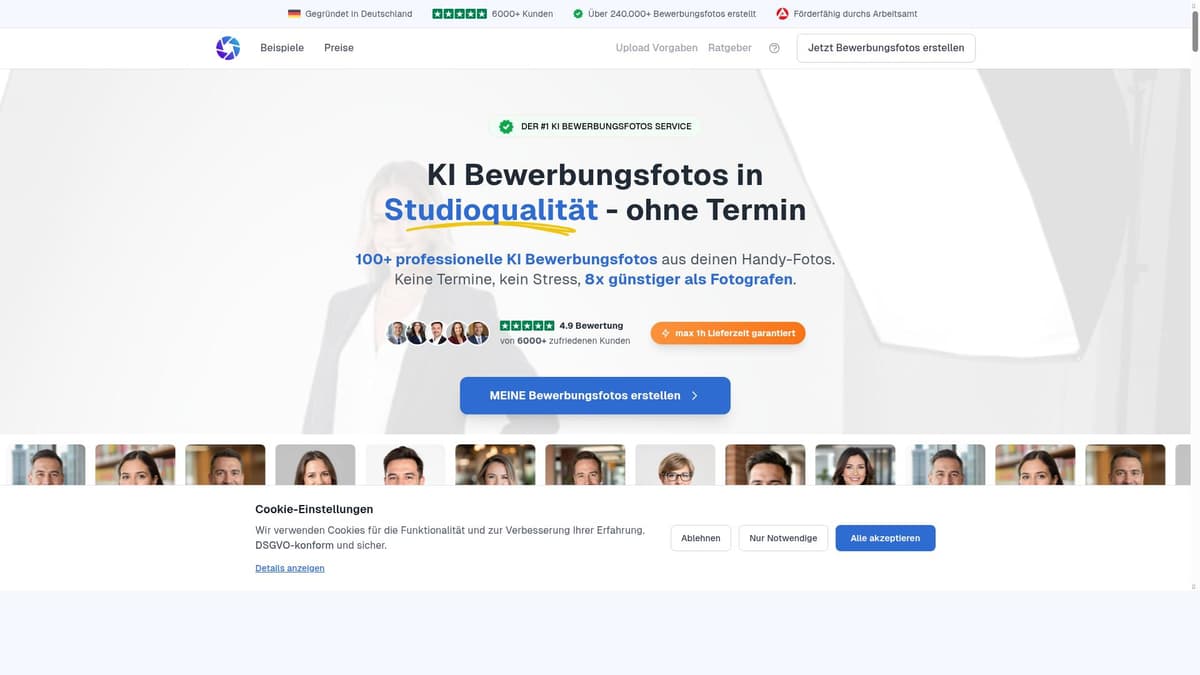Expand cookie details via Details anzeigen
Viewport: 1200px width, 675px height.
tap(290, 568)
